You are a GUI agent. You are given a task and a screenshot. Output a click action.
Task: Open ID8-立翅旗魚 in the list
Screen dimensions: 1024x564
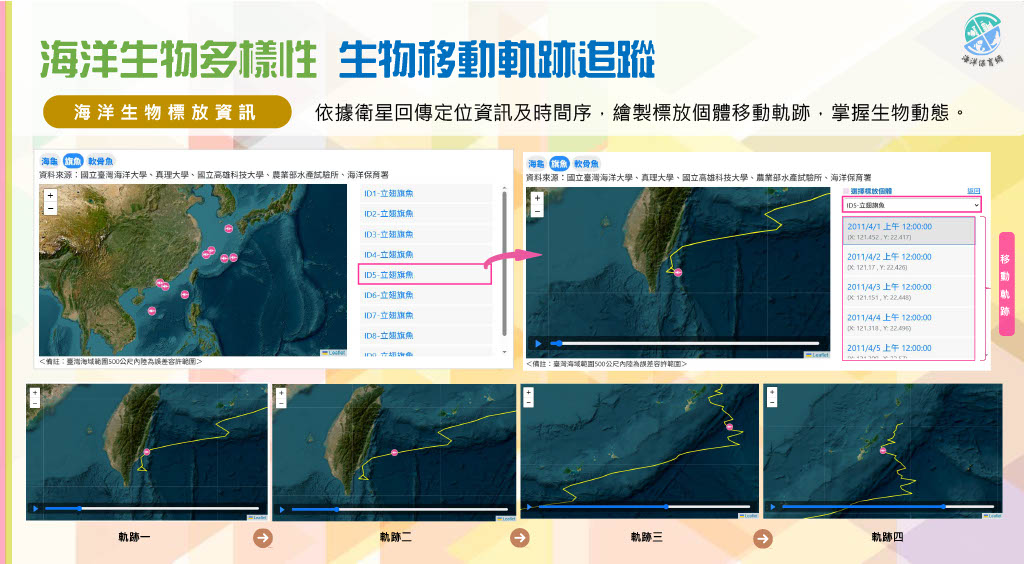click(x=426, y=336)
